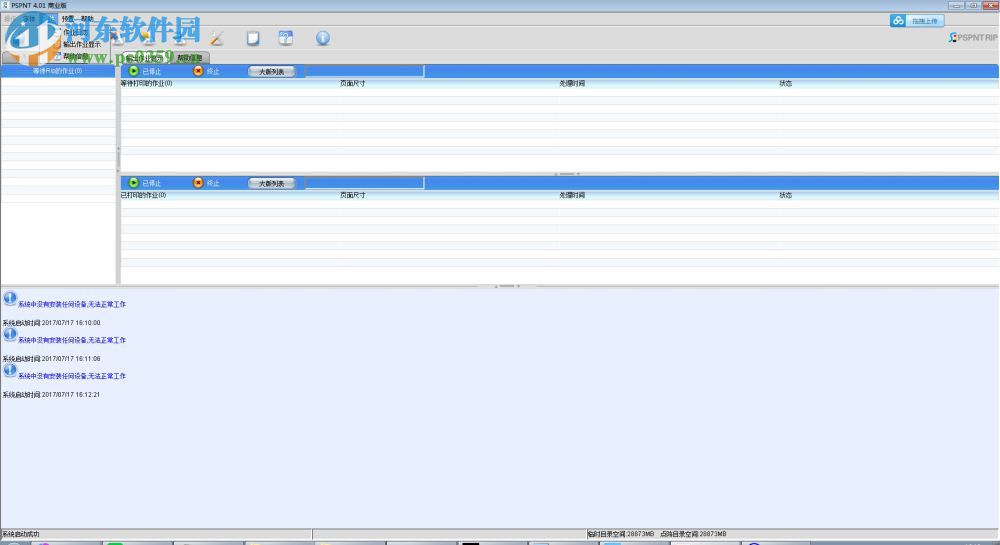
Task: Click the PSPNT 4.01 window title
Action: coord(38,5)
